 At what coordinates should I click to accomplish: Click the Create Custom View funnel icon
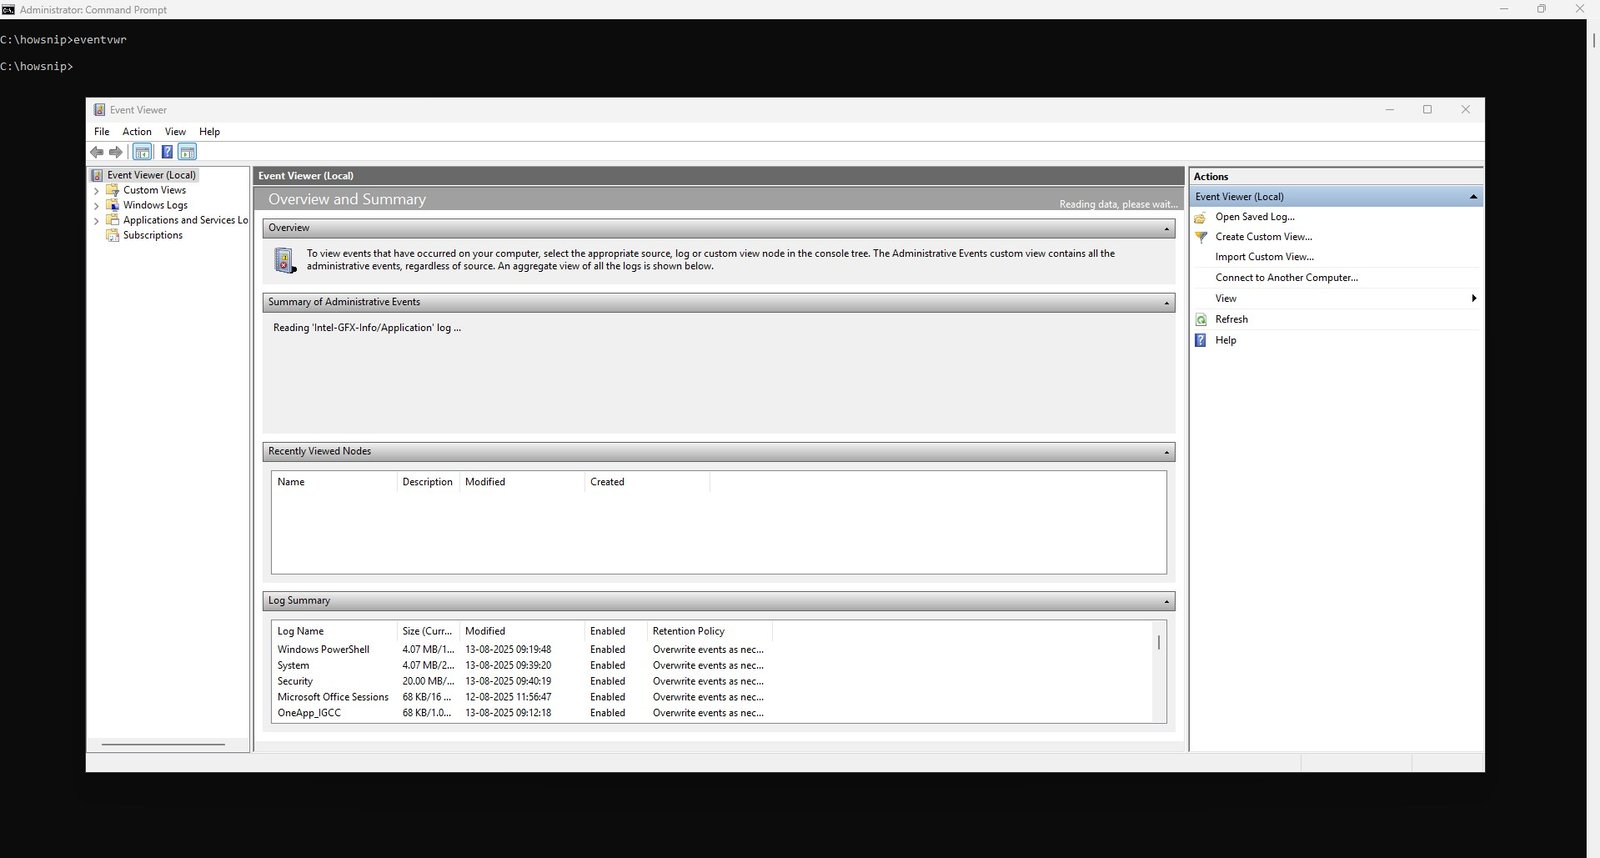[x=1201, y=237]
